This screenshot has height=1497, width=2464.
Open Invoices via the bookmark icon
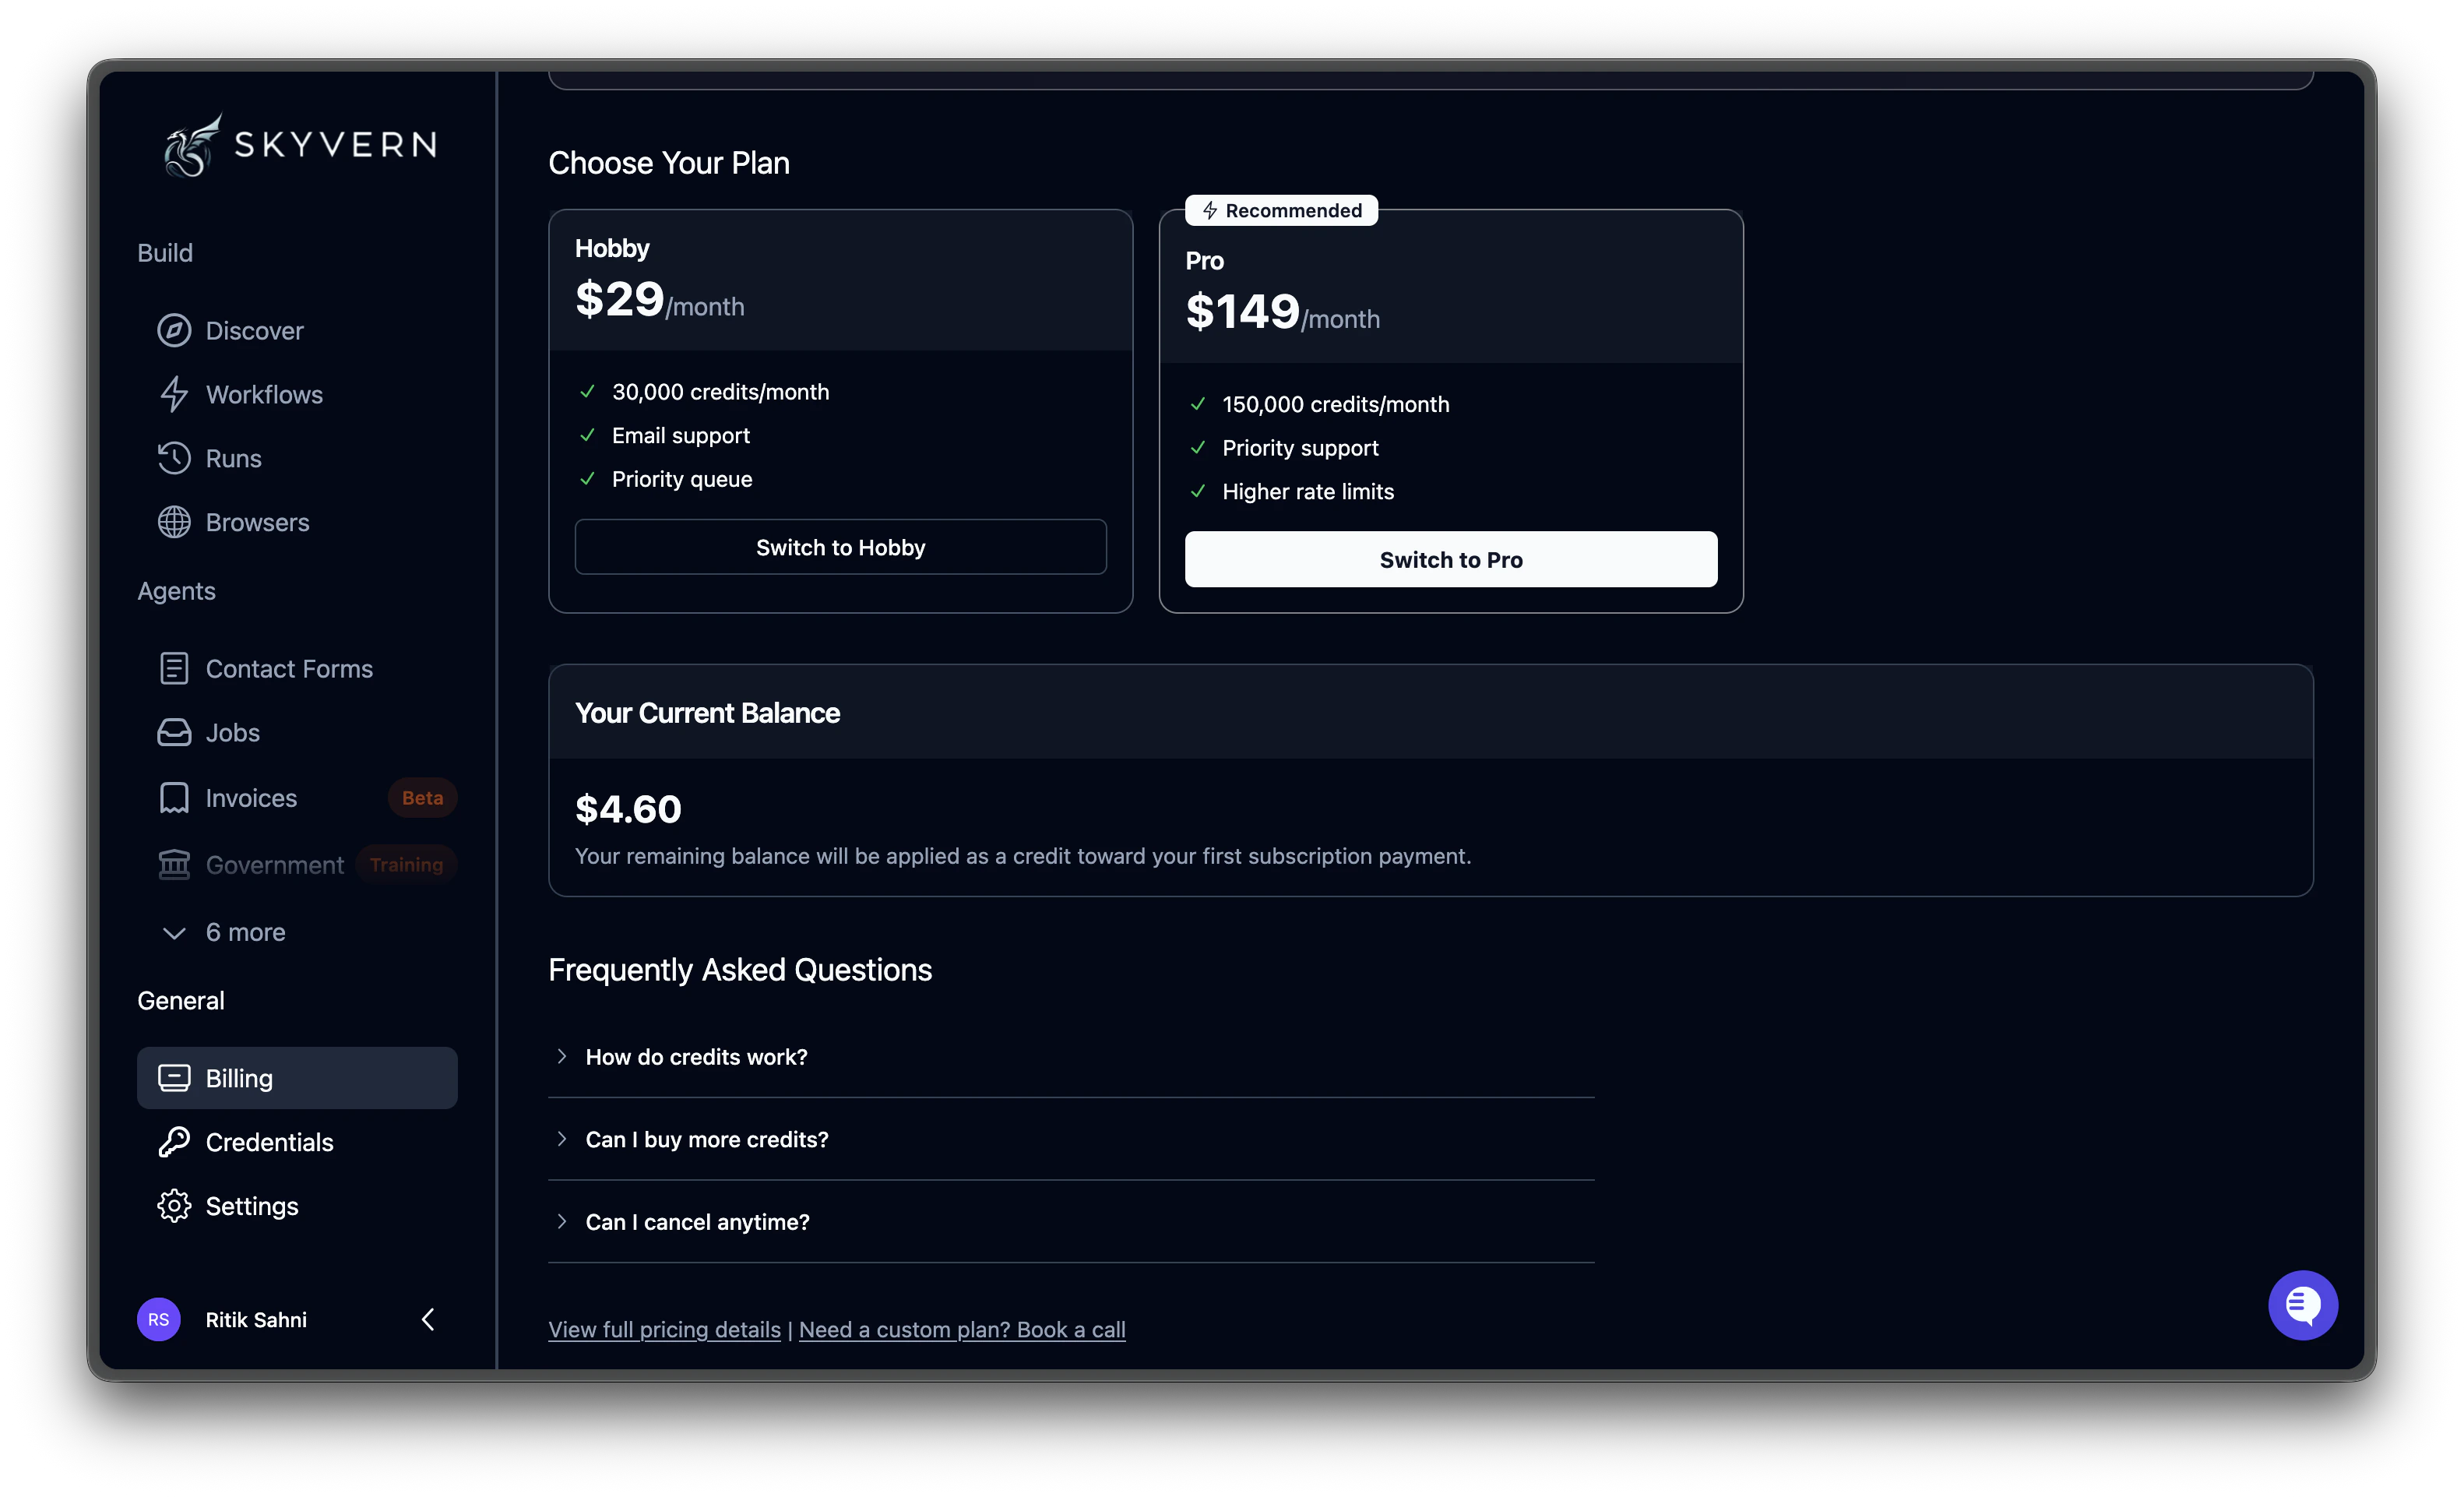click(x=175, y=797)
